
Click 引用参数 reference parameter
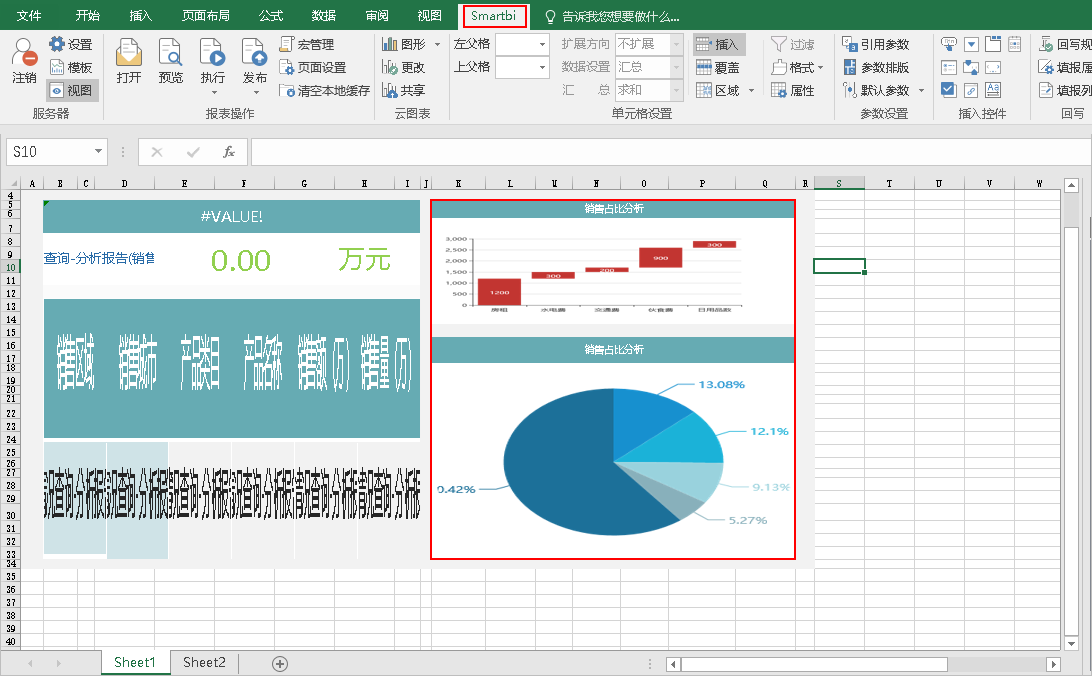pos(875,45)
